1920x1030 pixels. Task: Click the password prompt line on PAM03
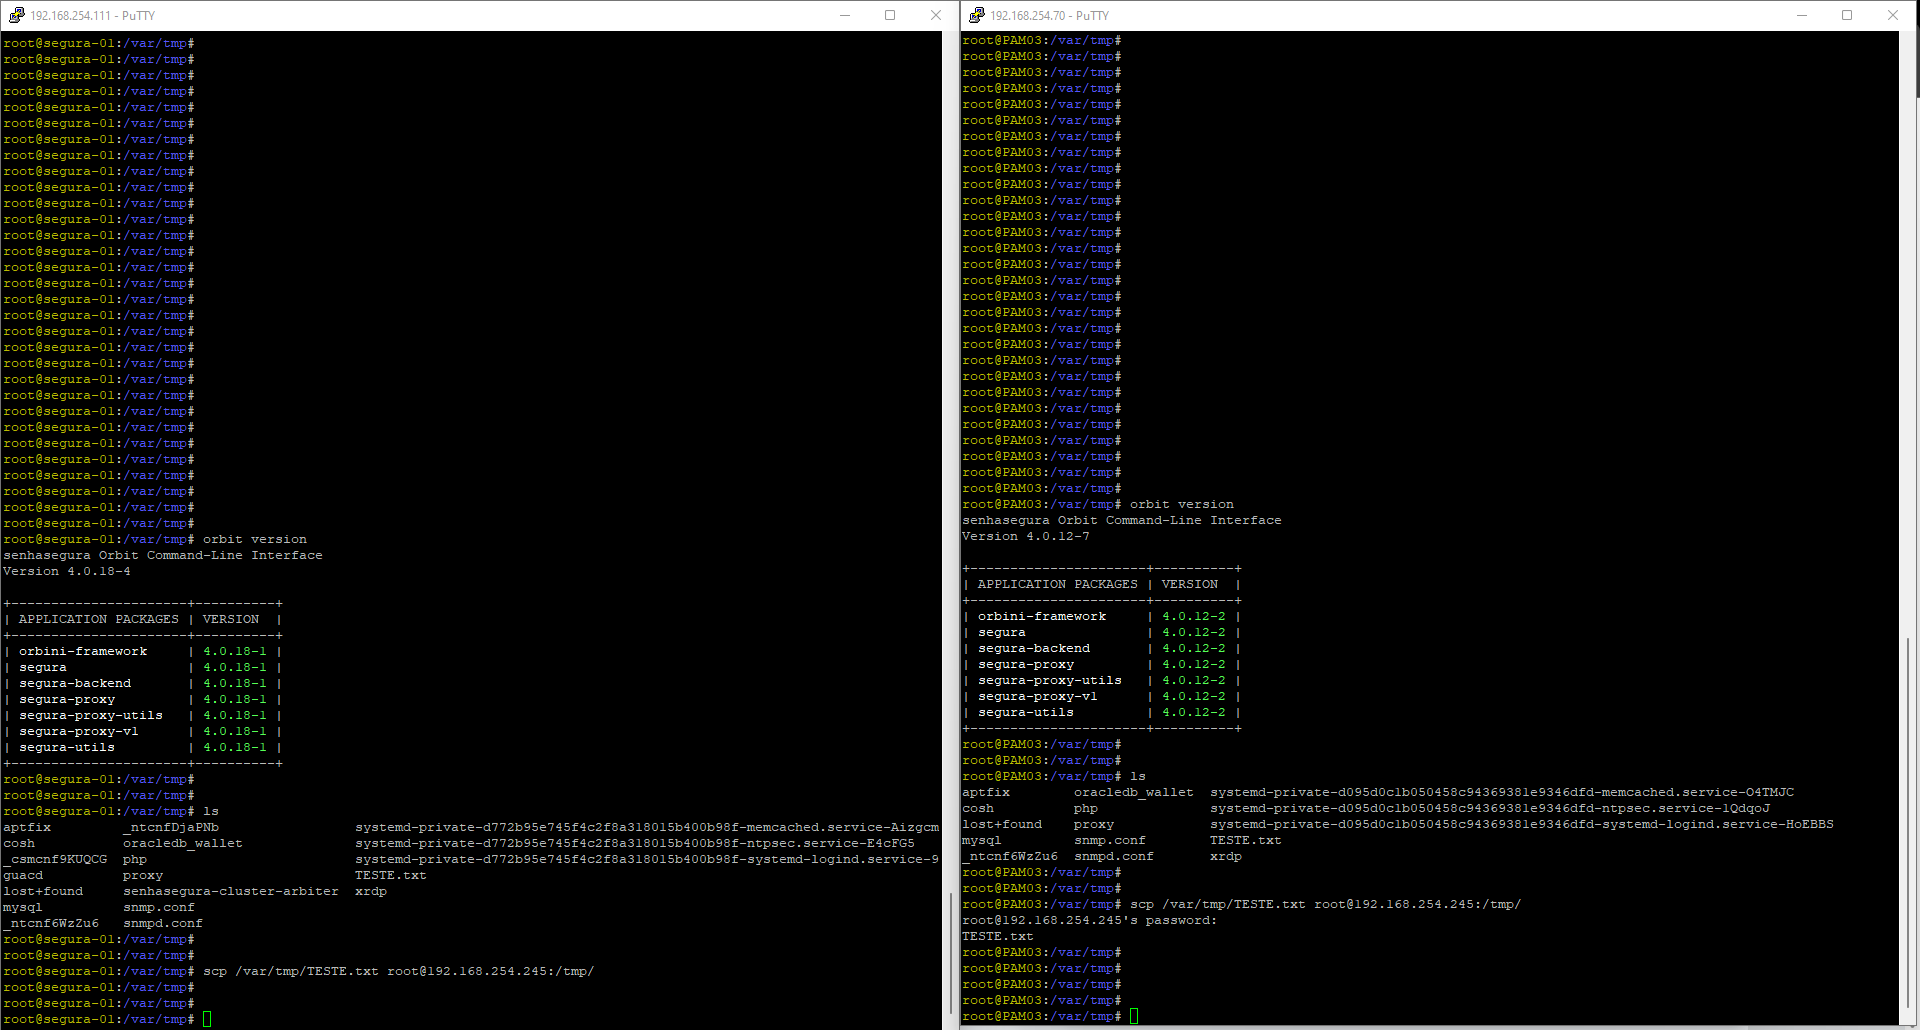(x=1089, y=920)
